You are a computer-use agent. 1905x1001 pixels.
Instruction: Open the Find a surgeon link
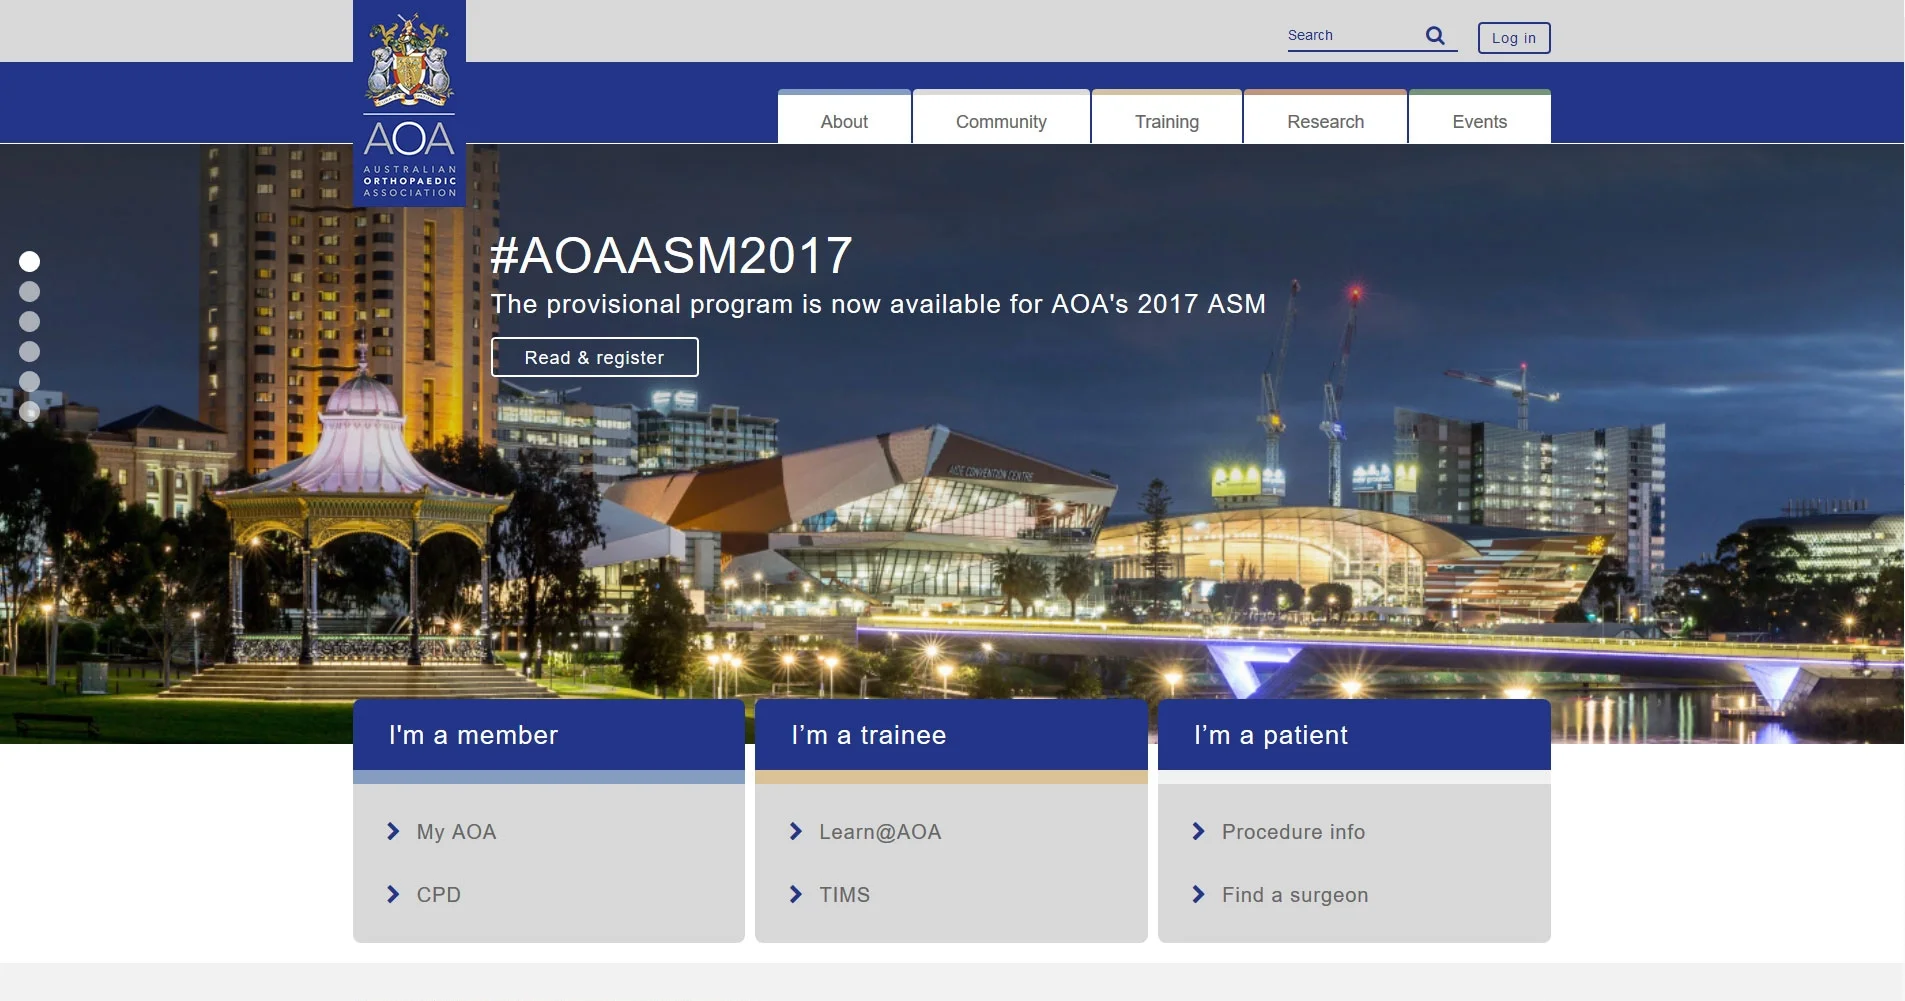coord(1293,894)
